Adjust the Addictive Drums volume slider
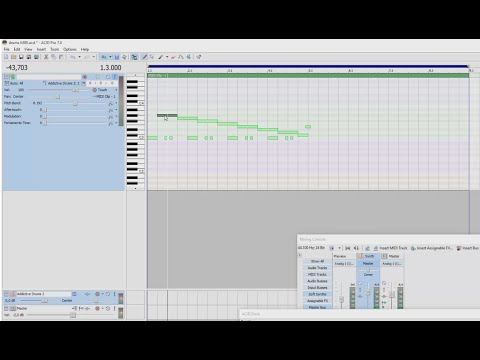The width and height of the screenshot is (480, 360). pos(44,301)
